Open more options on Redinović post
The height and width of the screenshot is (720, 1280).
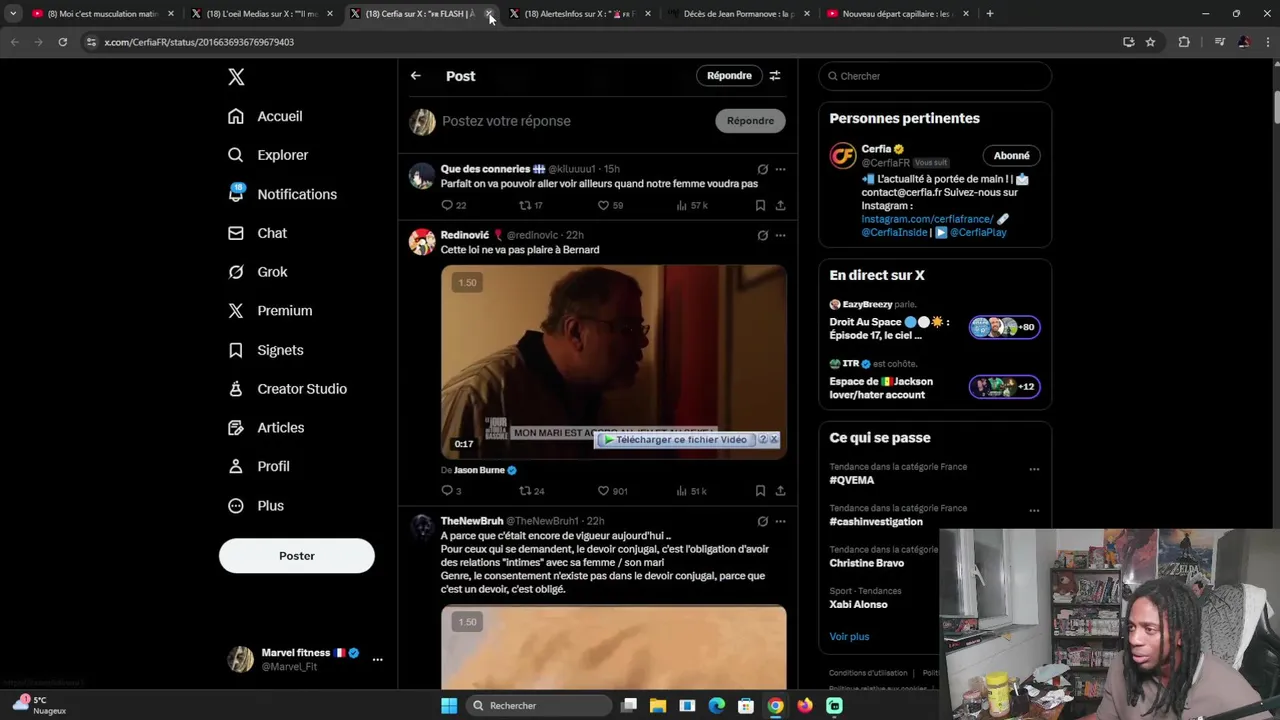click(x=780, y=236)
